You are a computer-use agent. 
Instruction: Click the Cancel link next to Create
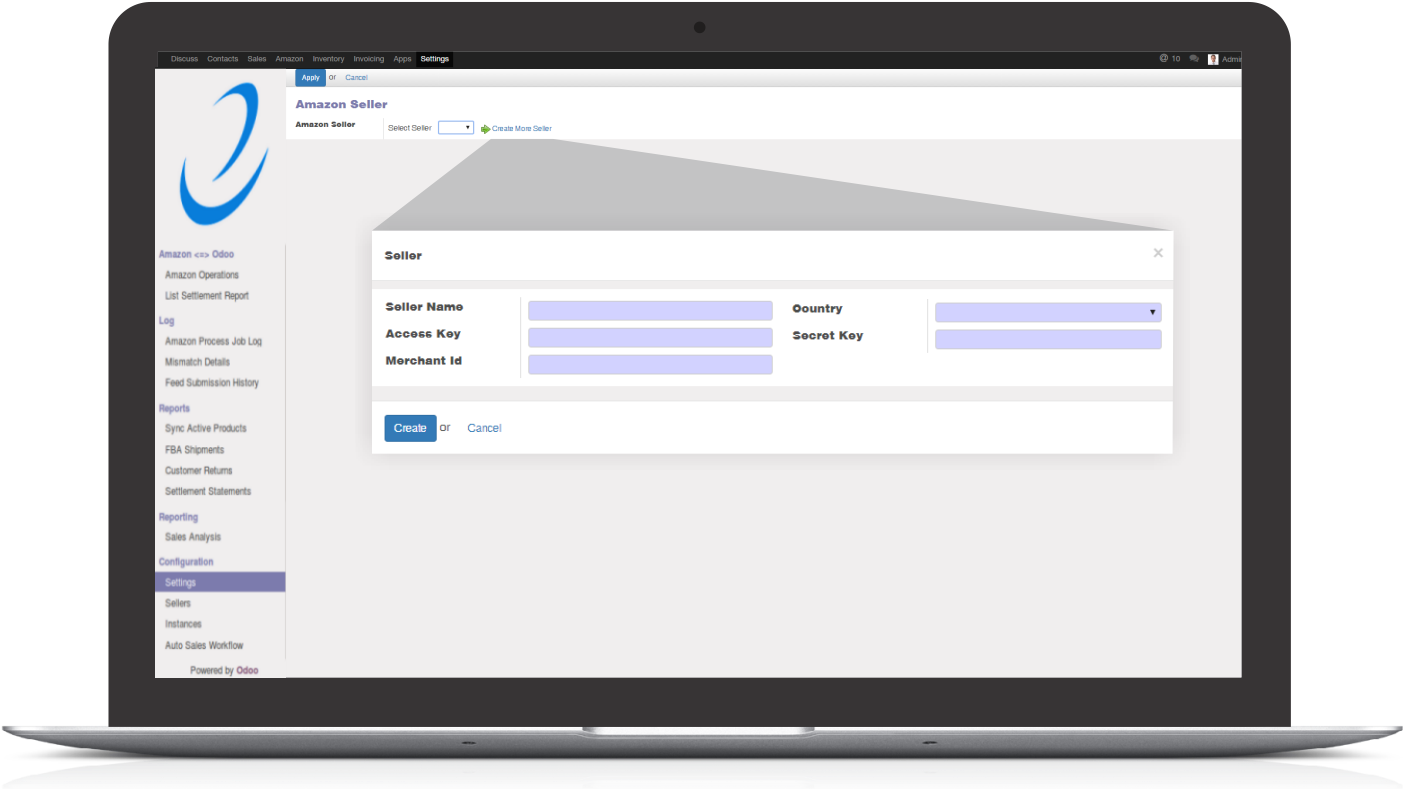(x=484, y=427)
